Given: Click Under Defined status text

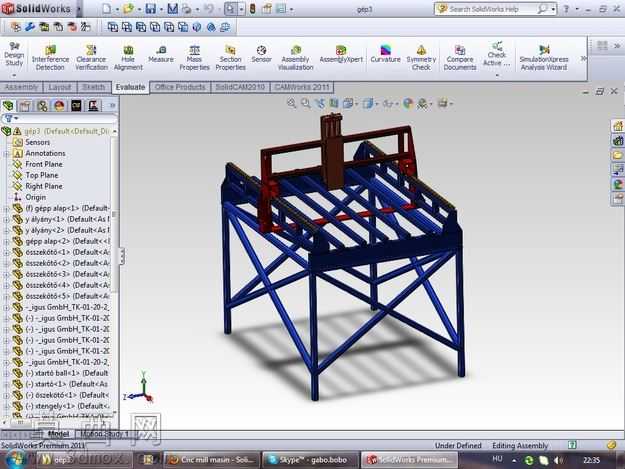Looking at the screenshot, I should coord(458,445).
